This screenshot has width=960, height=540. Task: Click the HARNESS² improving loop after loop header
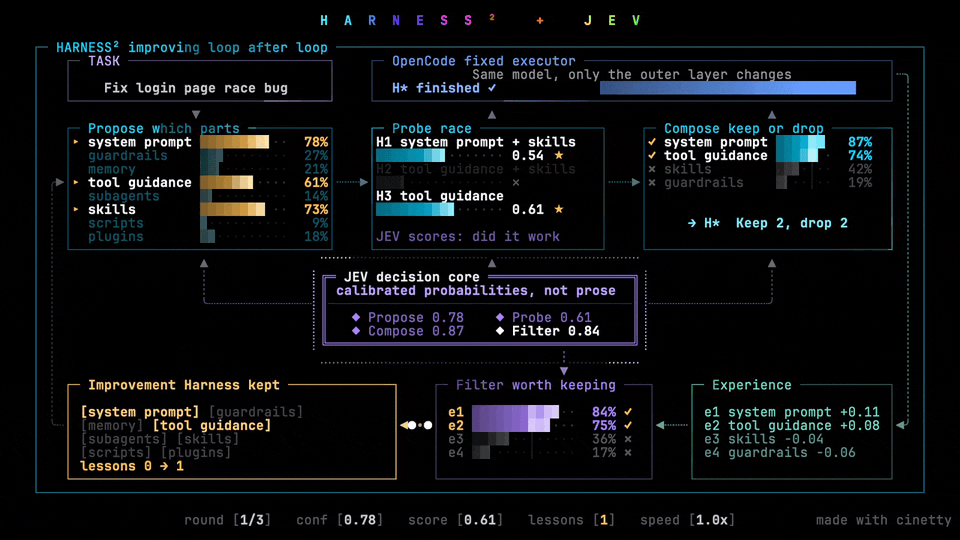192,47
